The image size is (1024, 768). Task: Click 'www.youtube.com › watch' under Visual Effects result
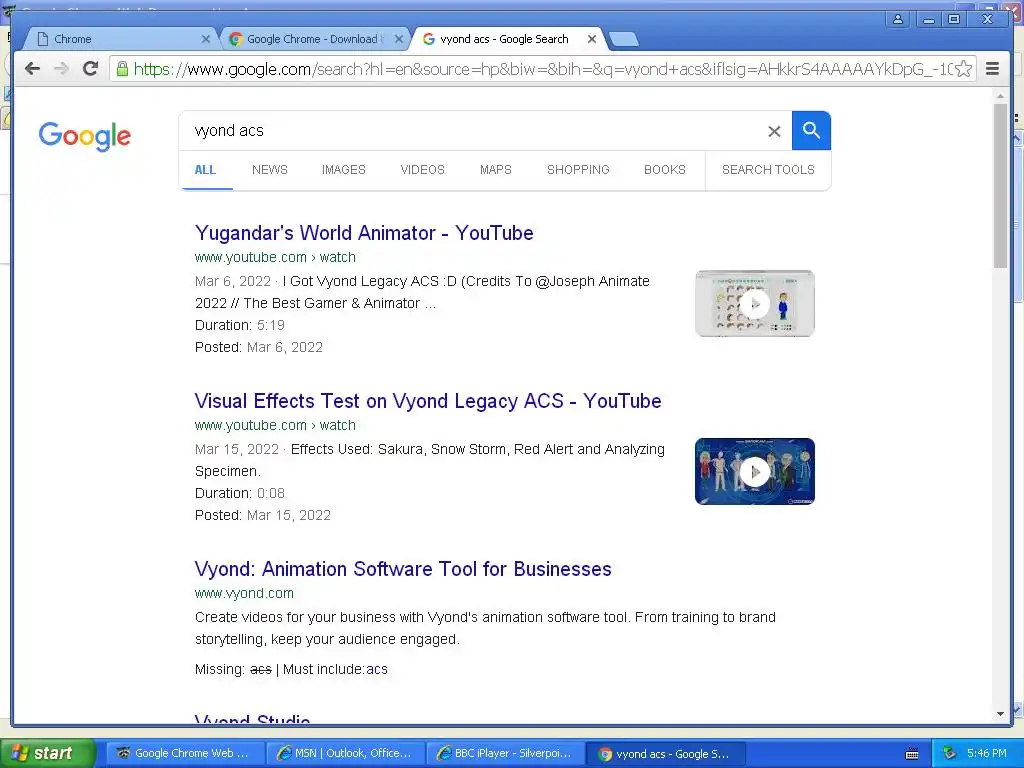pos(275,425)
